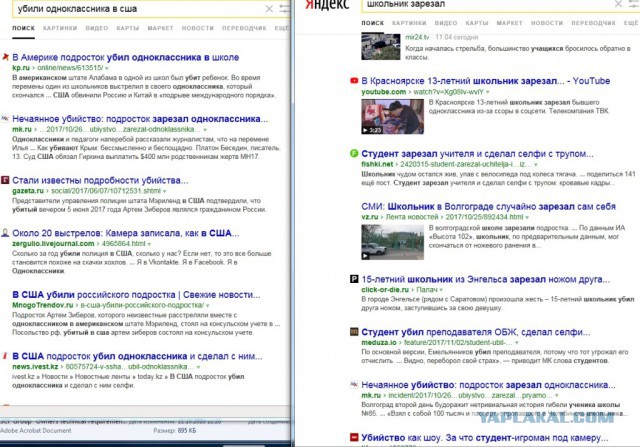Image resolution: width=640 pixels, height=447 pixels.
Task: Open 'В США убили российского подростка' result
Action: click(x=136, y=294)
